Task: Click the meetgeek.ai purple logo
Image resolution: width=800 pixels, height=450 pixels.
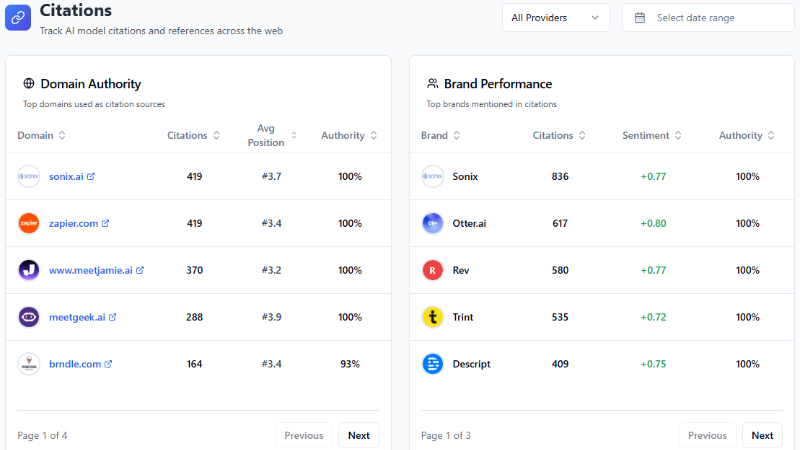Action: pos(29,317)
